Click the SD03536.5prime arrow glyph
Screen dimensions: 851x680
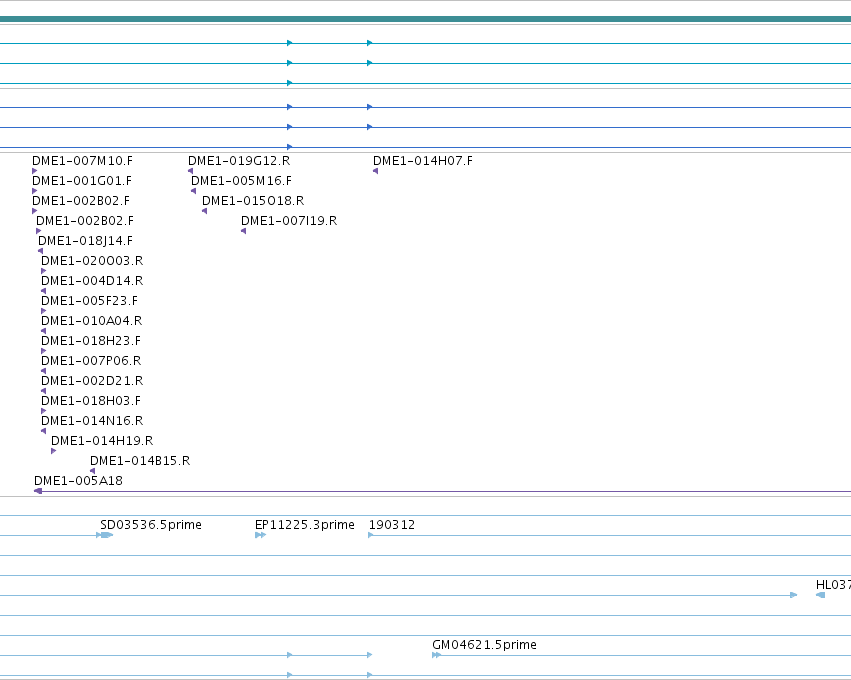click(x=105, y=535)
